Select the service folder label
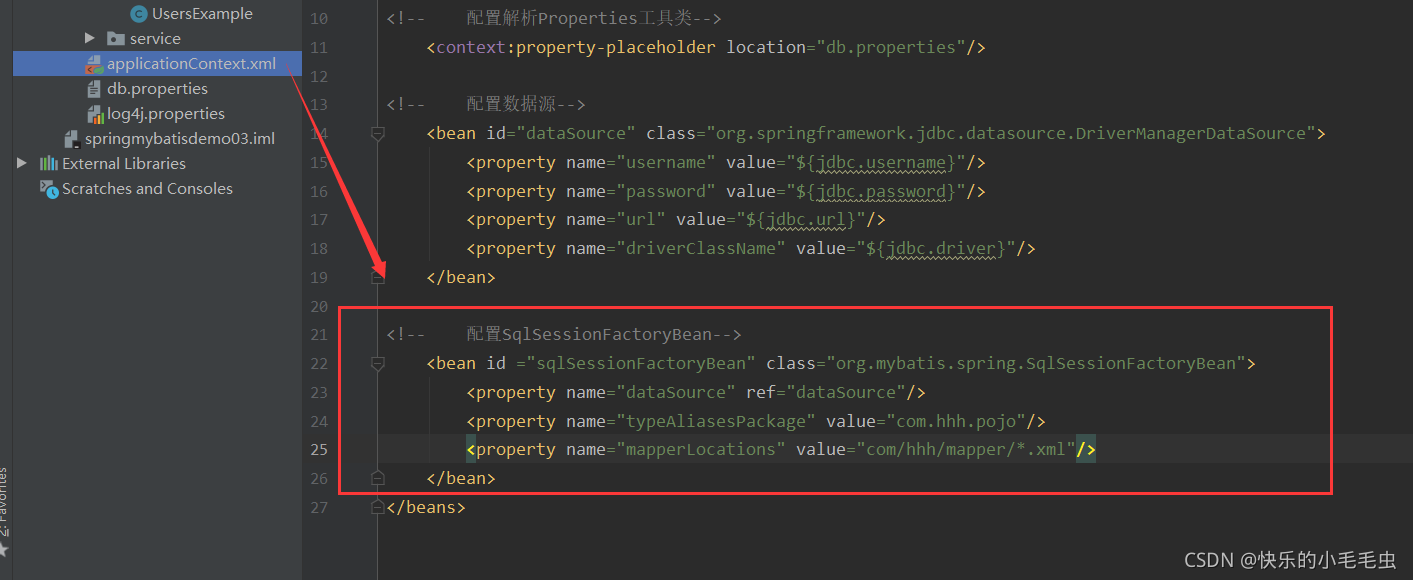 click(x=155, y=39)
